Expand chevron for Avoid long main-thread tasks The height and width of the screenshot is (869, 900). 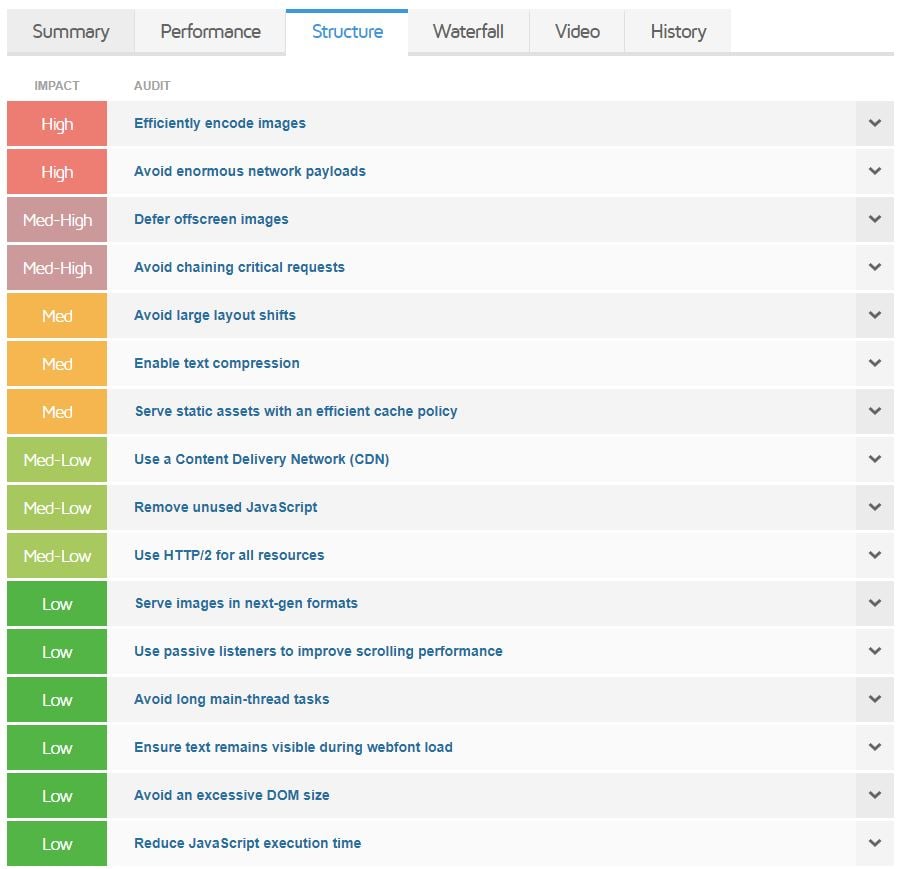(874, 699)
